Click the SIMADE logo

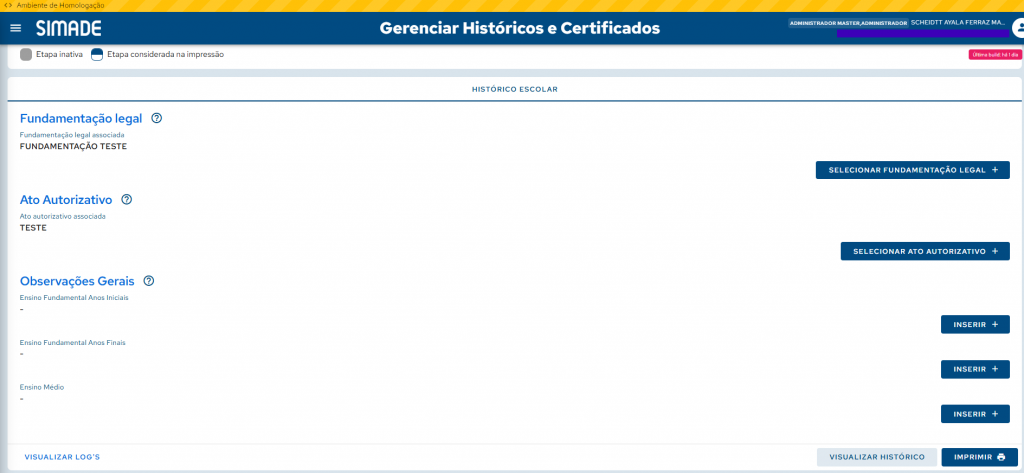coord(69,28)
